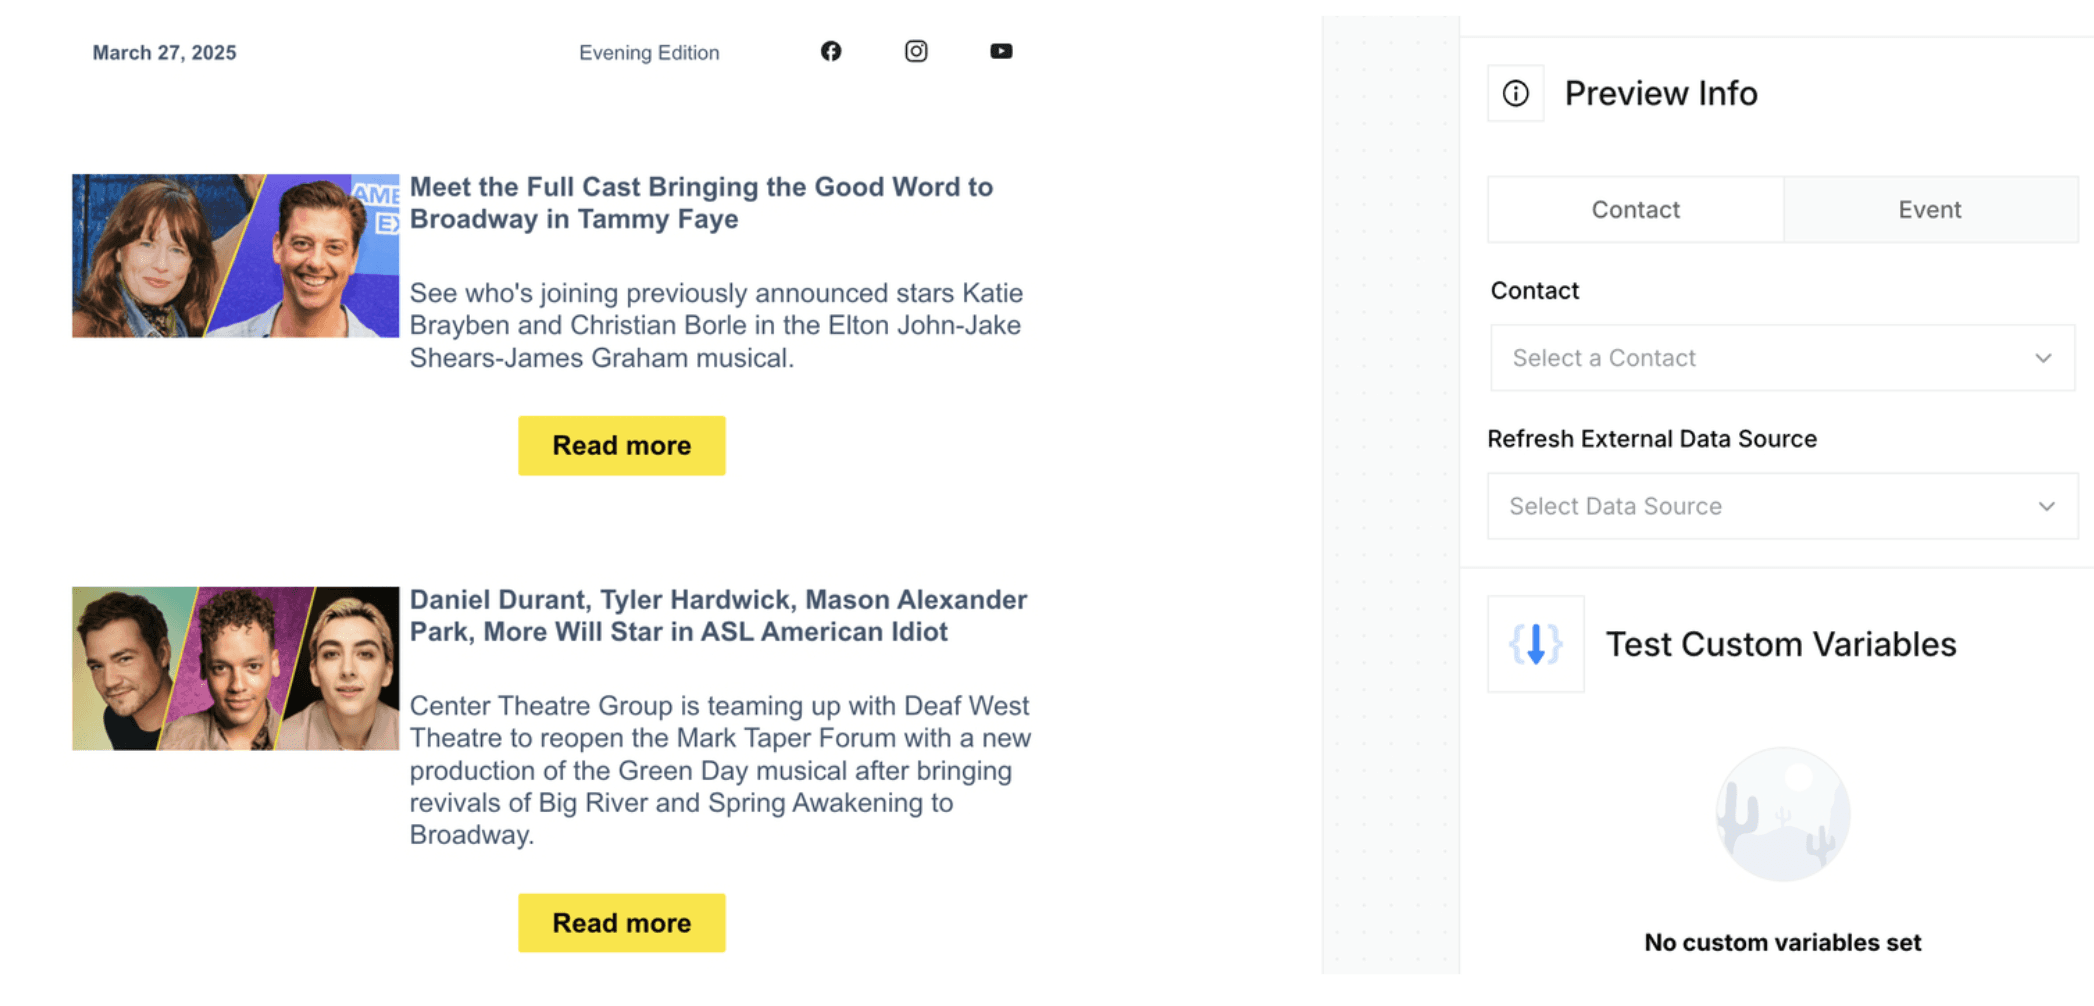
Task: Click the Preview Info heading
Action: point(1661,93)
